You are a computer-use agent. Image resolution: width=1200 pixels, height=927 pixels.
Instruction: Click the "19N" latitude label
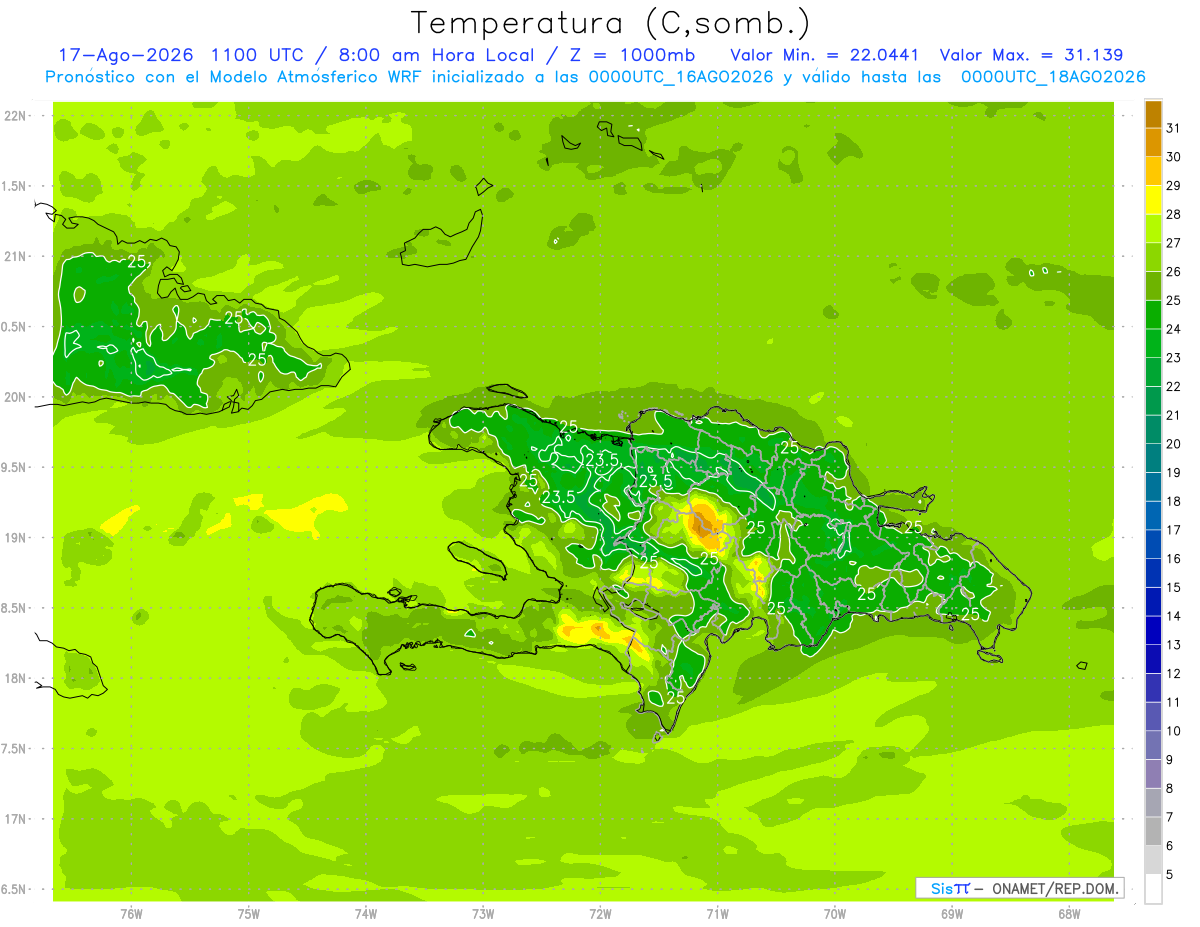click(15, 538)
